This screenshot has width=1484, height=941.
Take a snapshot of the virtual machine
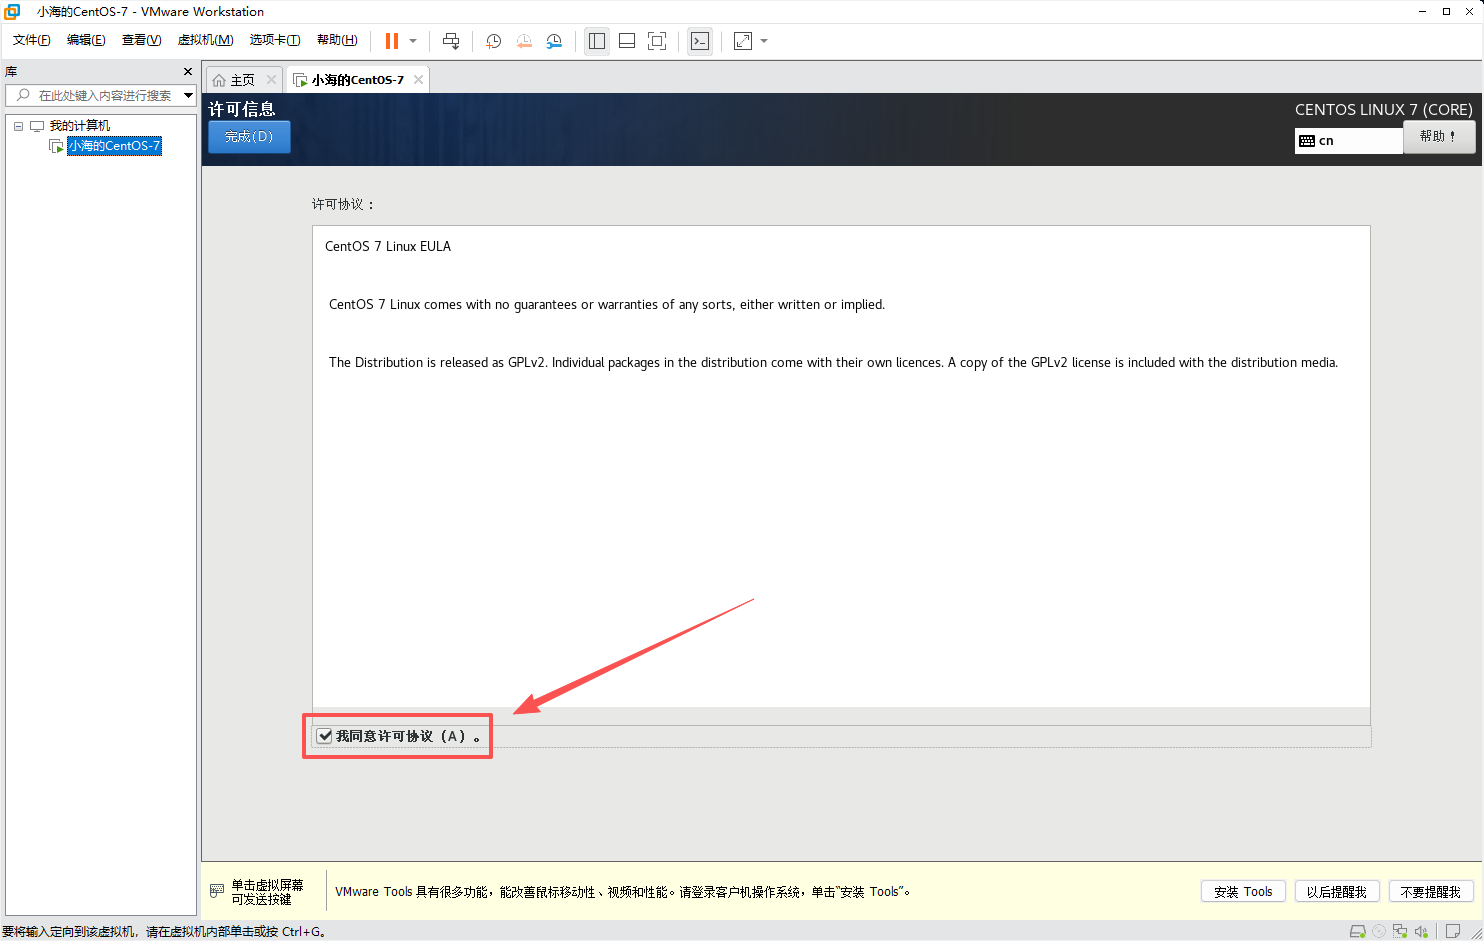pos(494,41)
